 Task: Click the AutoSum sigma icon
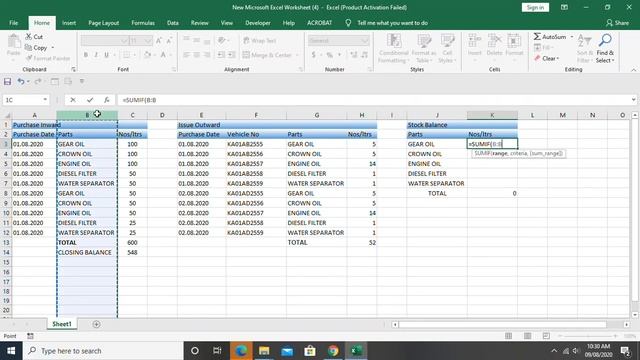[537, 37]
